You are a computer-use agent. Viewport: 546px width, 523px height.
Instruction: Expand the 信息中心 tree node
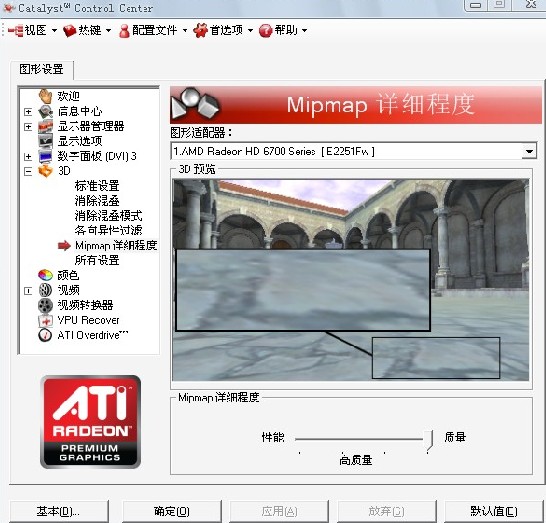pos(28,112)
